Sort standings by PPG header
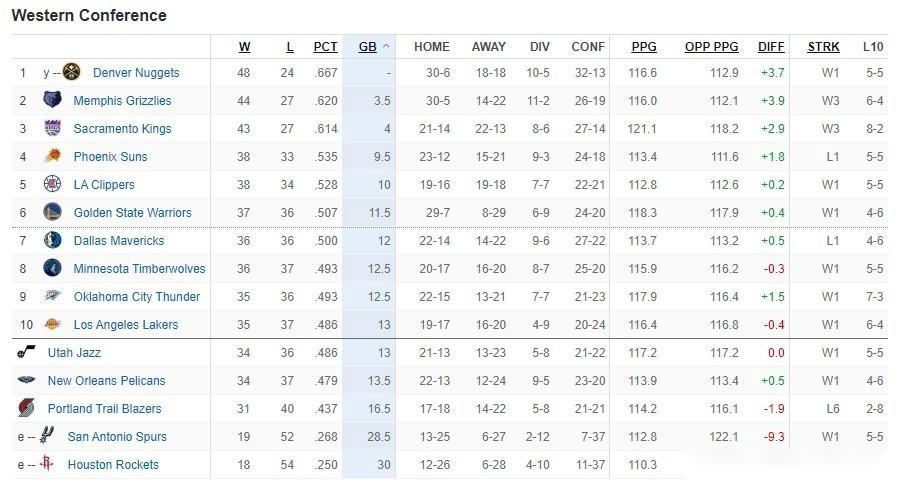 click(x=644, y=46)
